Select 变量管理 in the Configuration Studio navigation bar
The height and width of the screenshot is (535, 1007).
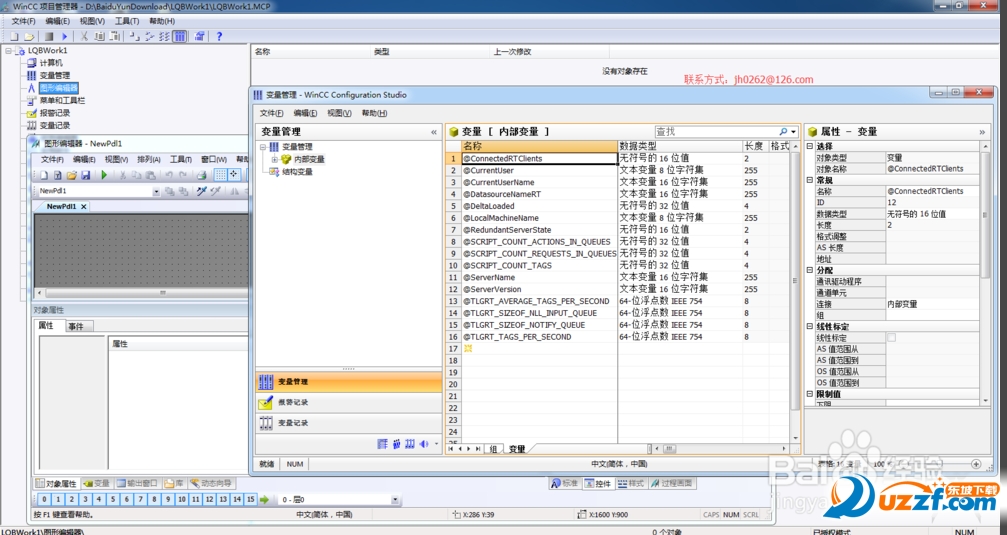349,382
